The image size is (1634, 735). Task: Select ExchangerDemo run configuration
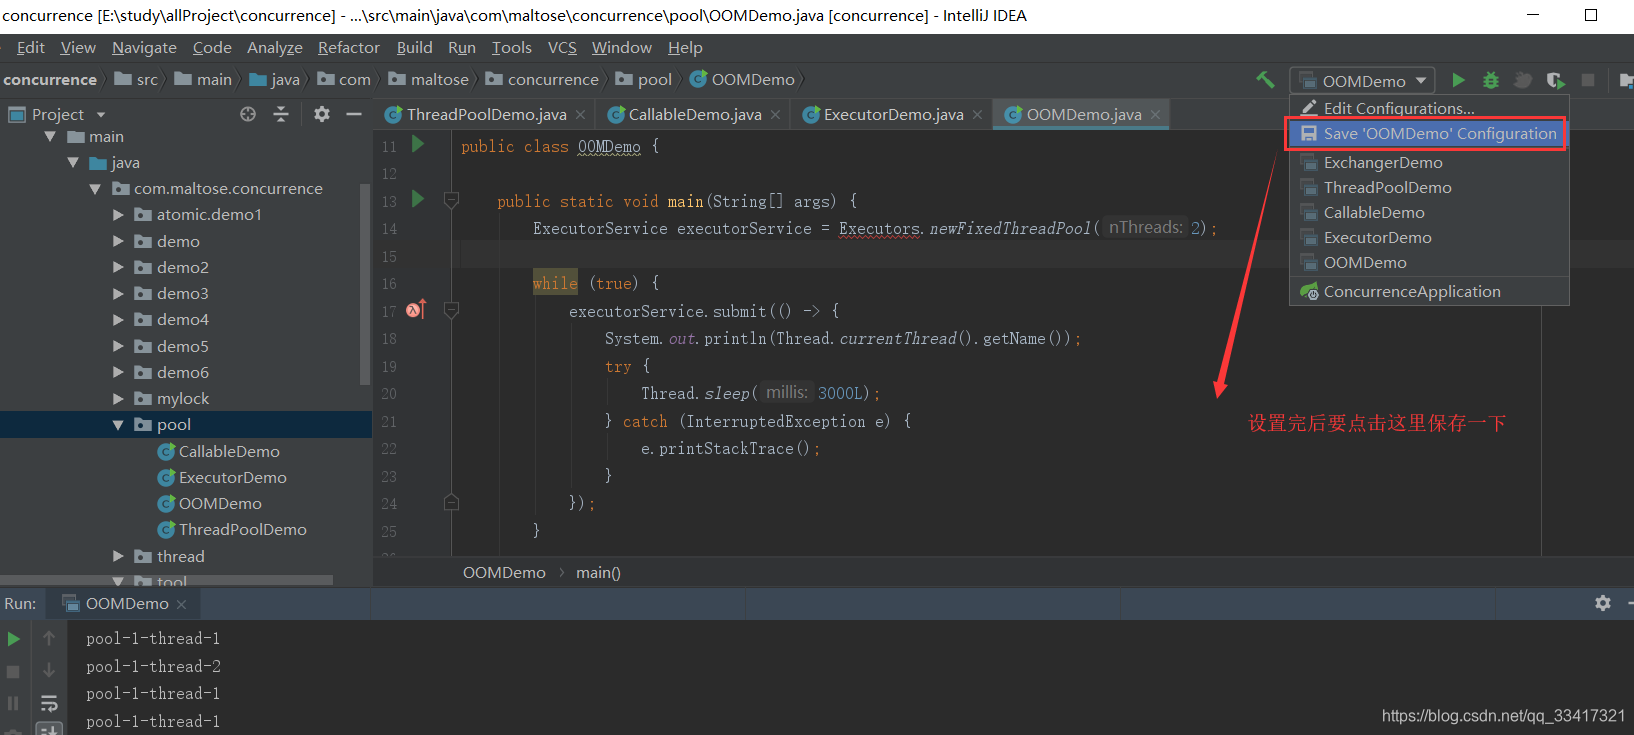tap(1429, 162)
